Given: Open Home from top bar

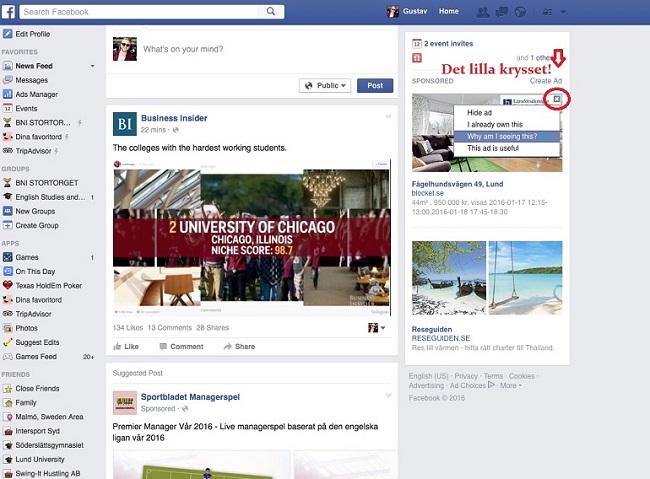Looking at the screenshot, I should tap(449, 12).
